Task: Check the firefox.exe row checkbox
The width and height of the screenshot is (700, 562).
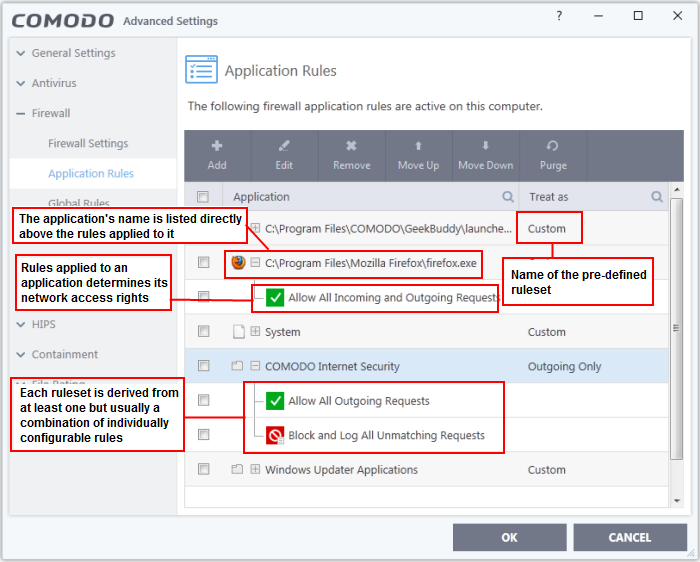Action: [204, 262]
